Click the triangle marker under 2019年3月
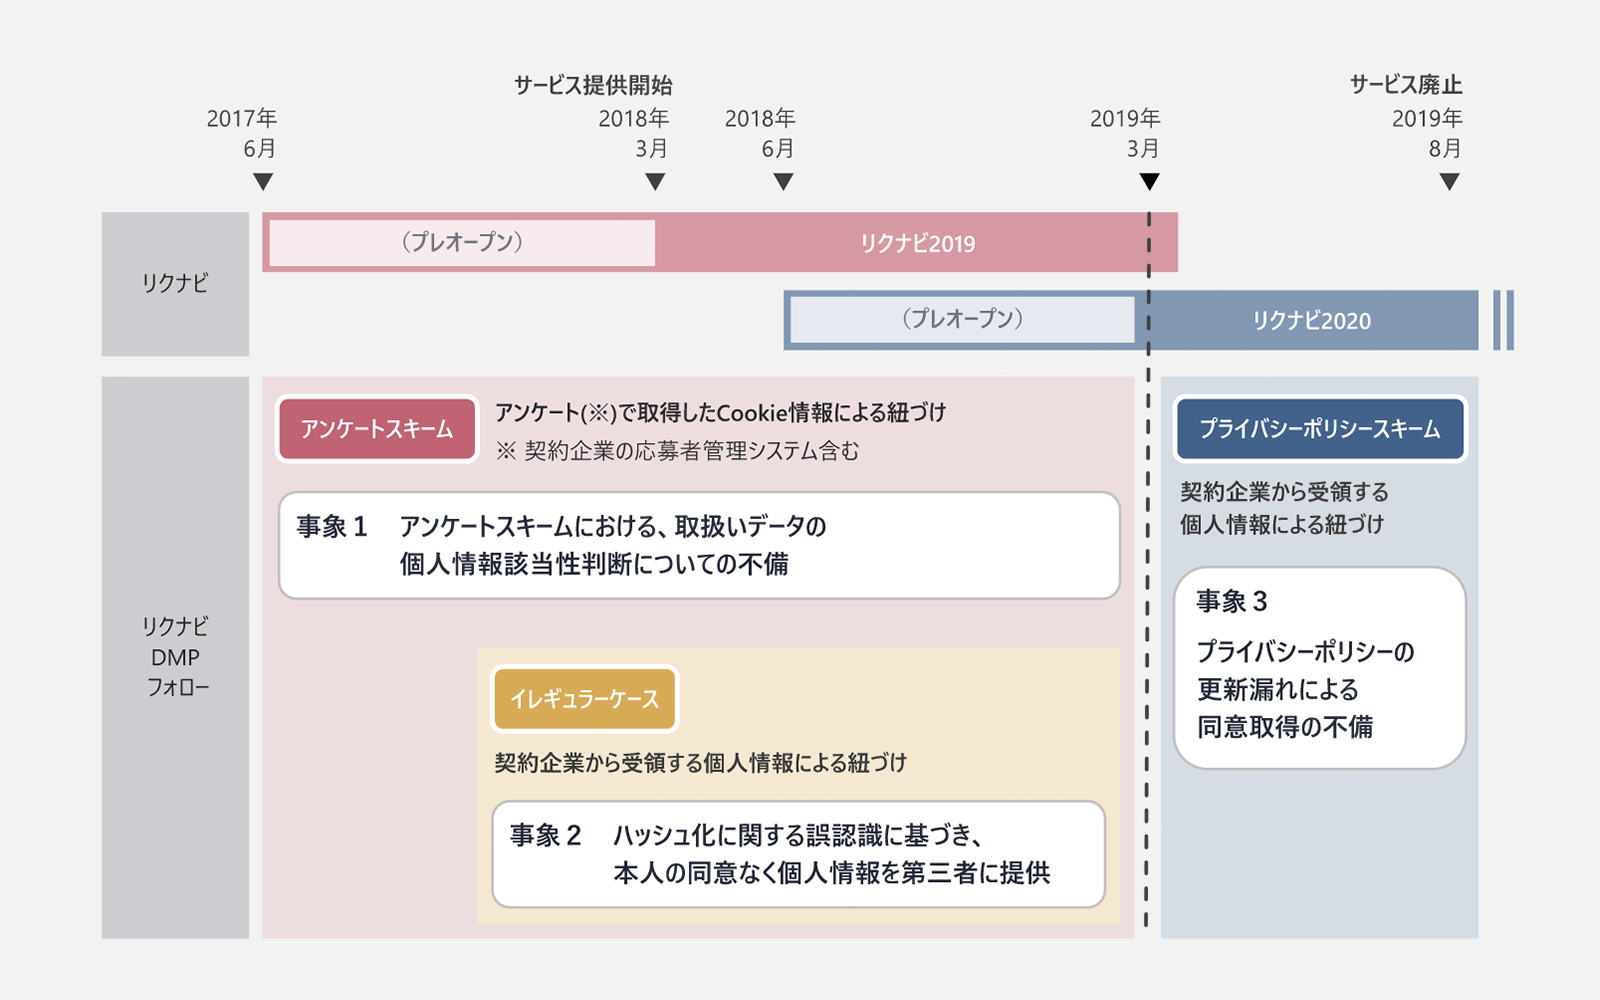The image size is (1600, 1000). coord(1150,182)
